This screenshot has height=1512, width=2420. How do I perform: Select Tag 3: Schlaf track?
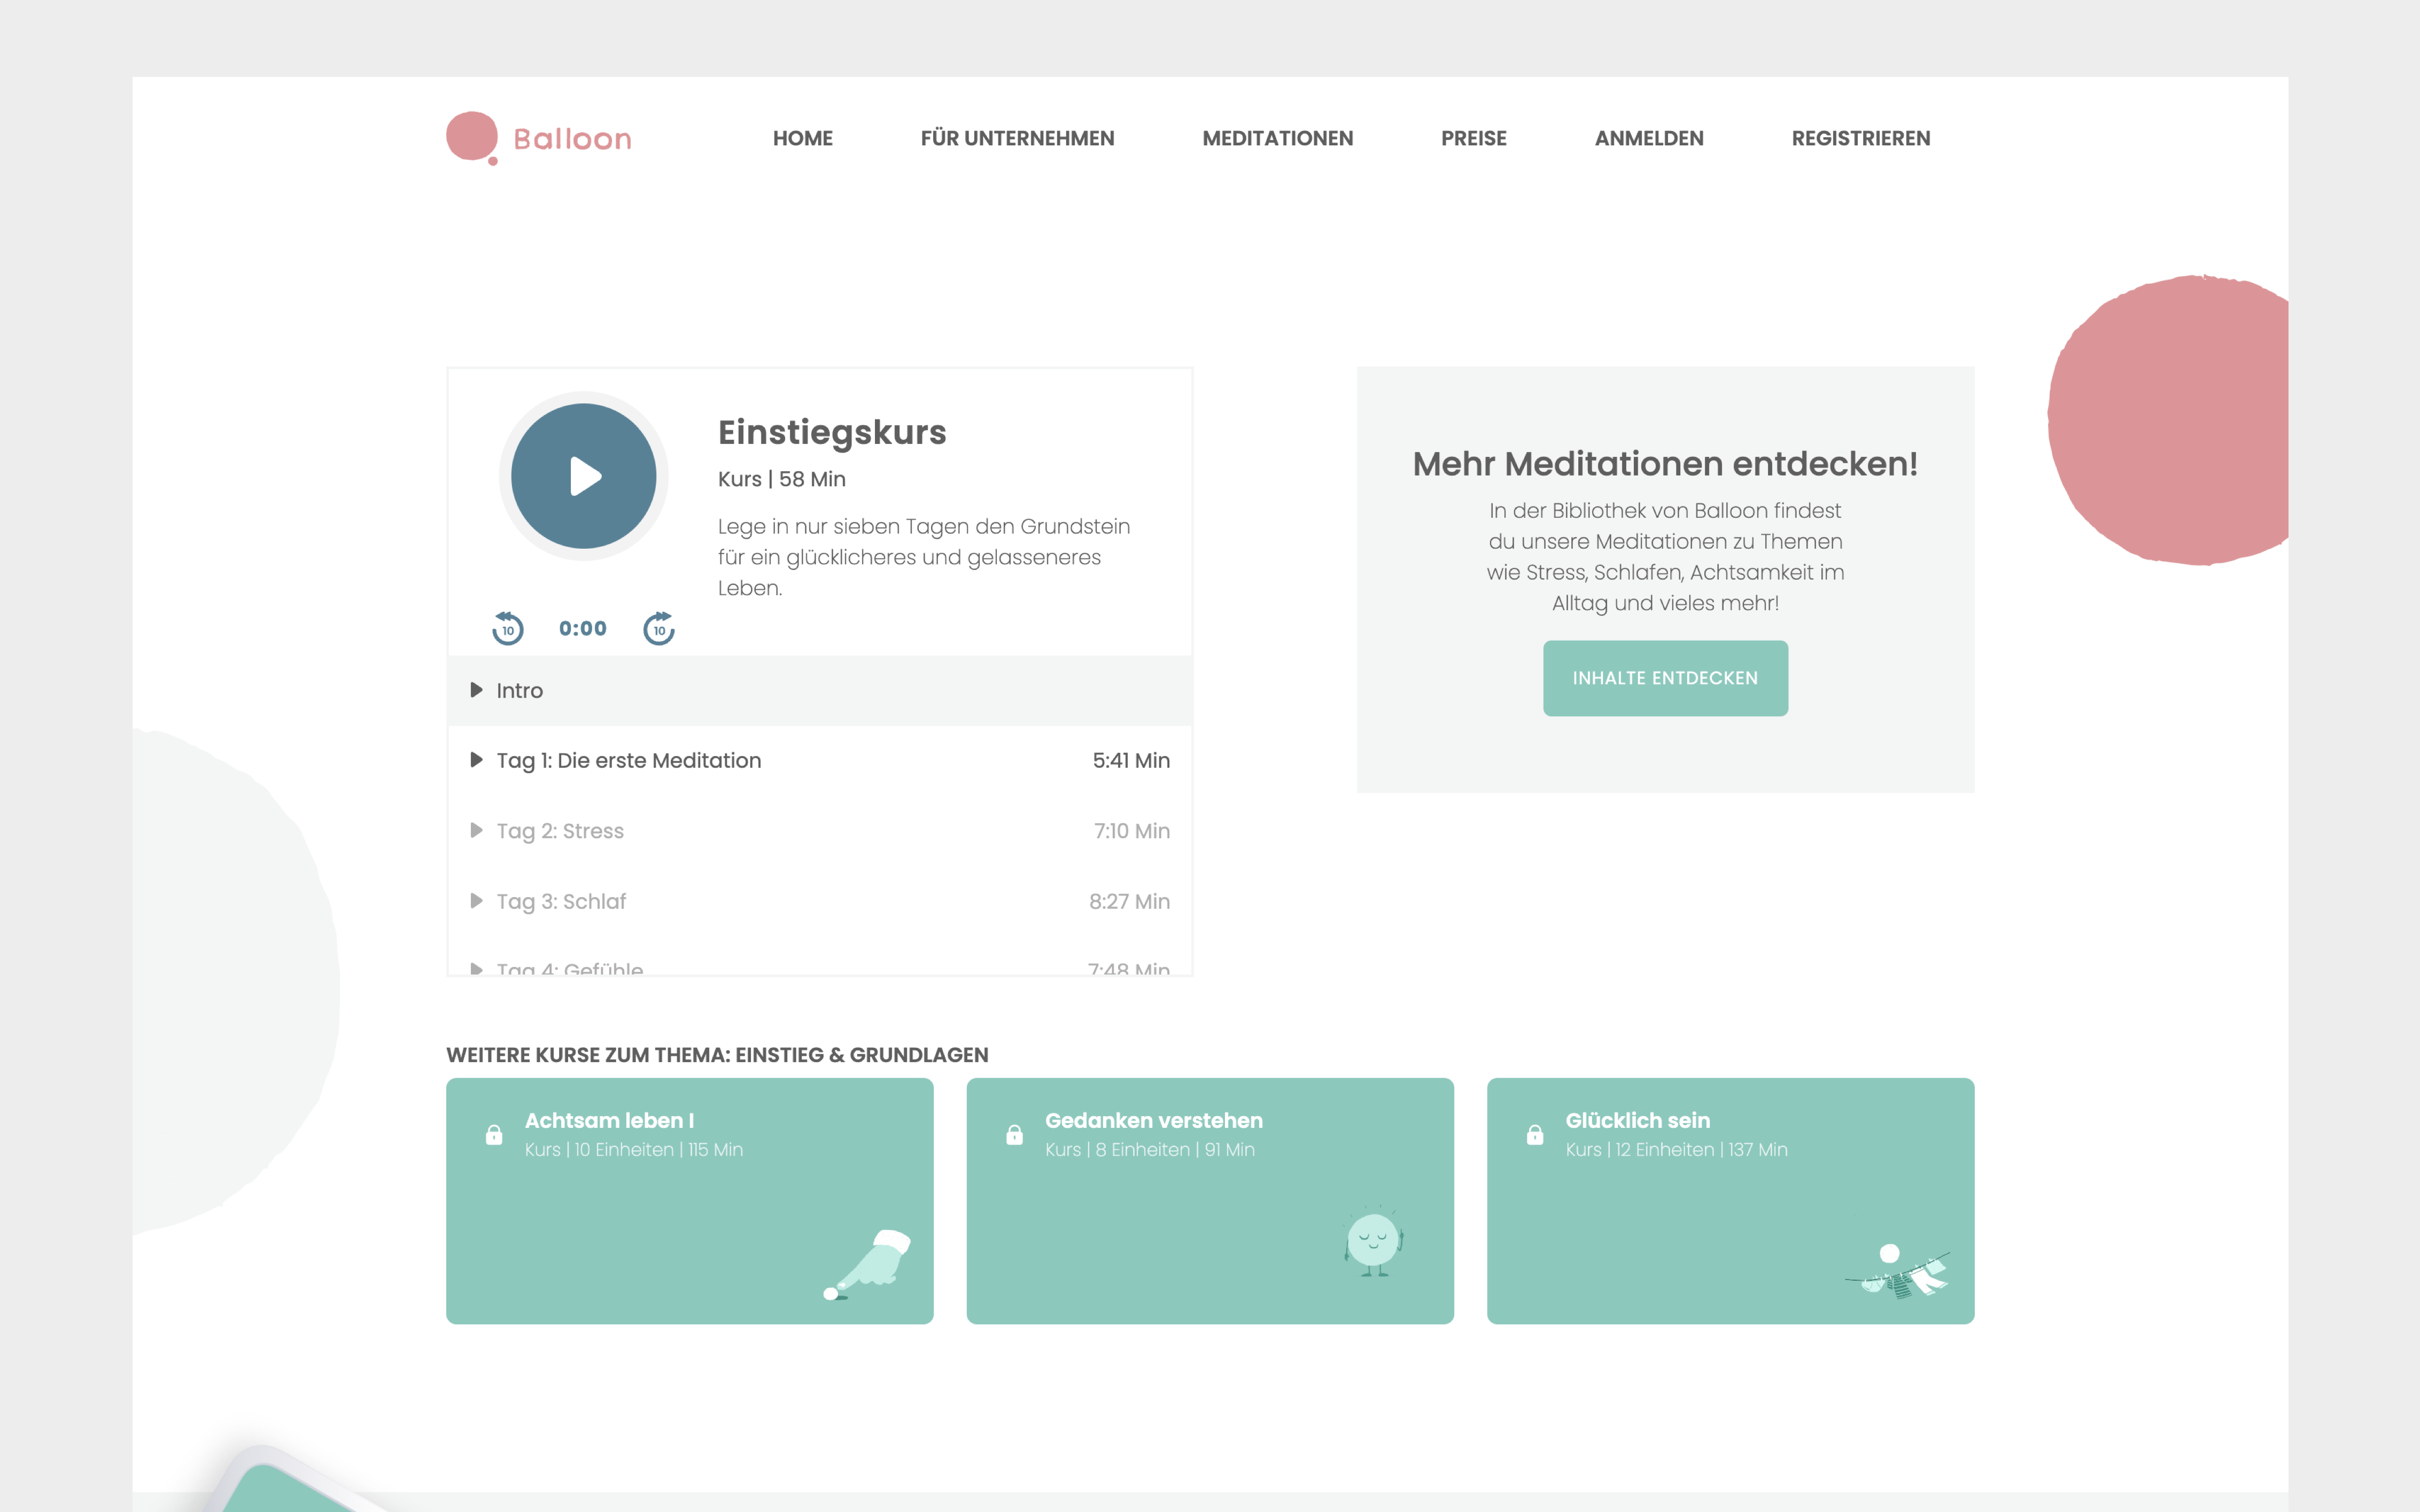point(820,901)
